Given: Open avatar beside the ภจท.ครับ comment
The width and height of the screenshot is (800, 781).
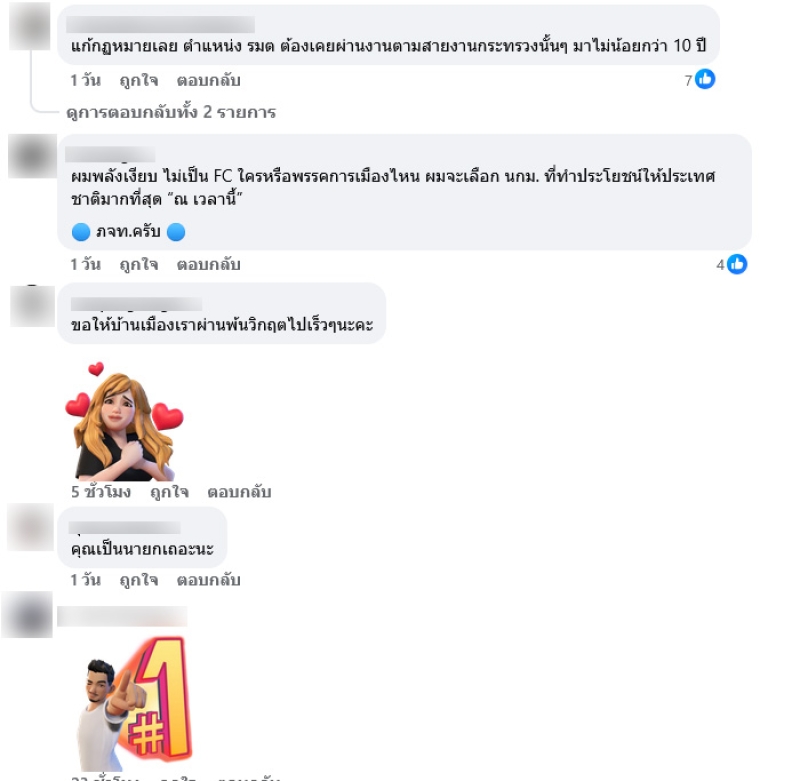Looking at the screenshot, I should tap(32, 156).
